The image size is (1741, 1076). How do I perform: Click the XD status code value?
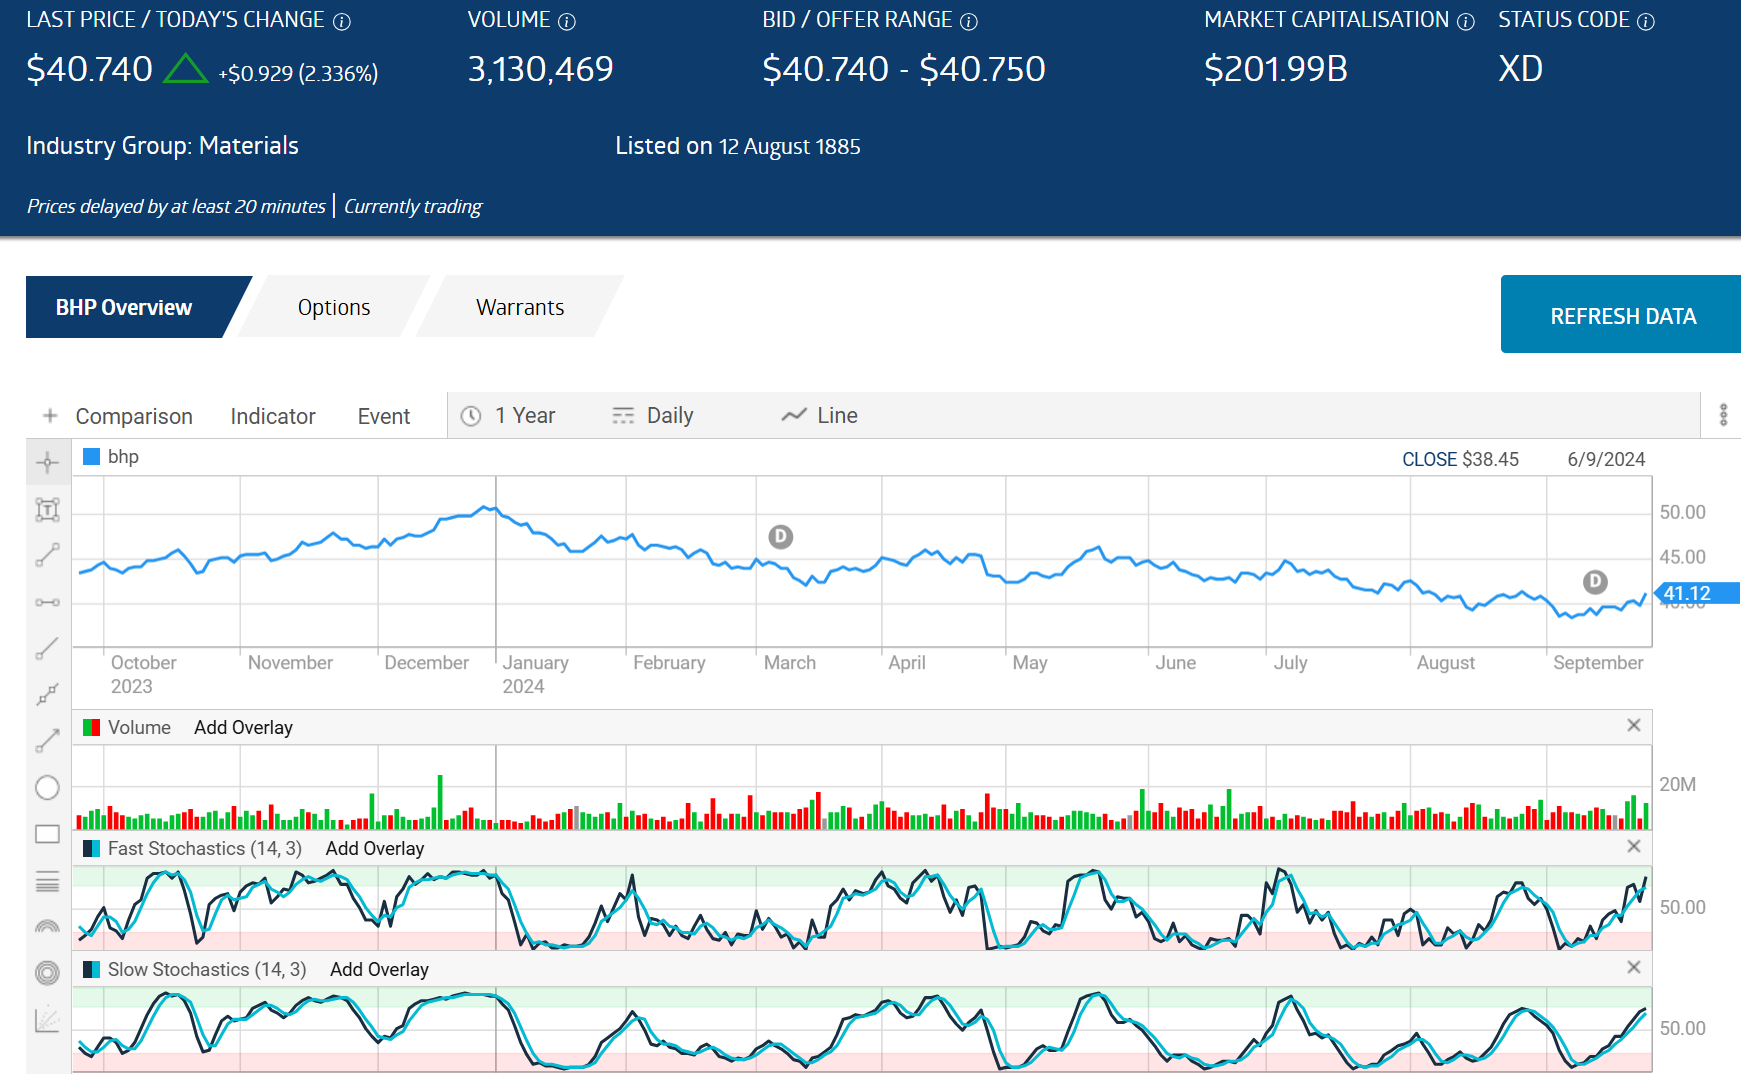coord(1520,69)
